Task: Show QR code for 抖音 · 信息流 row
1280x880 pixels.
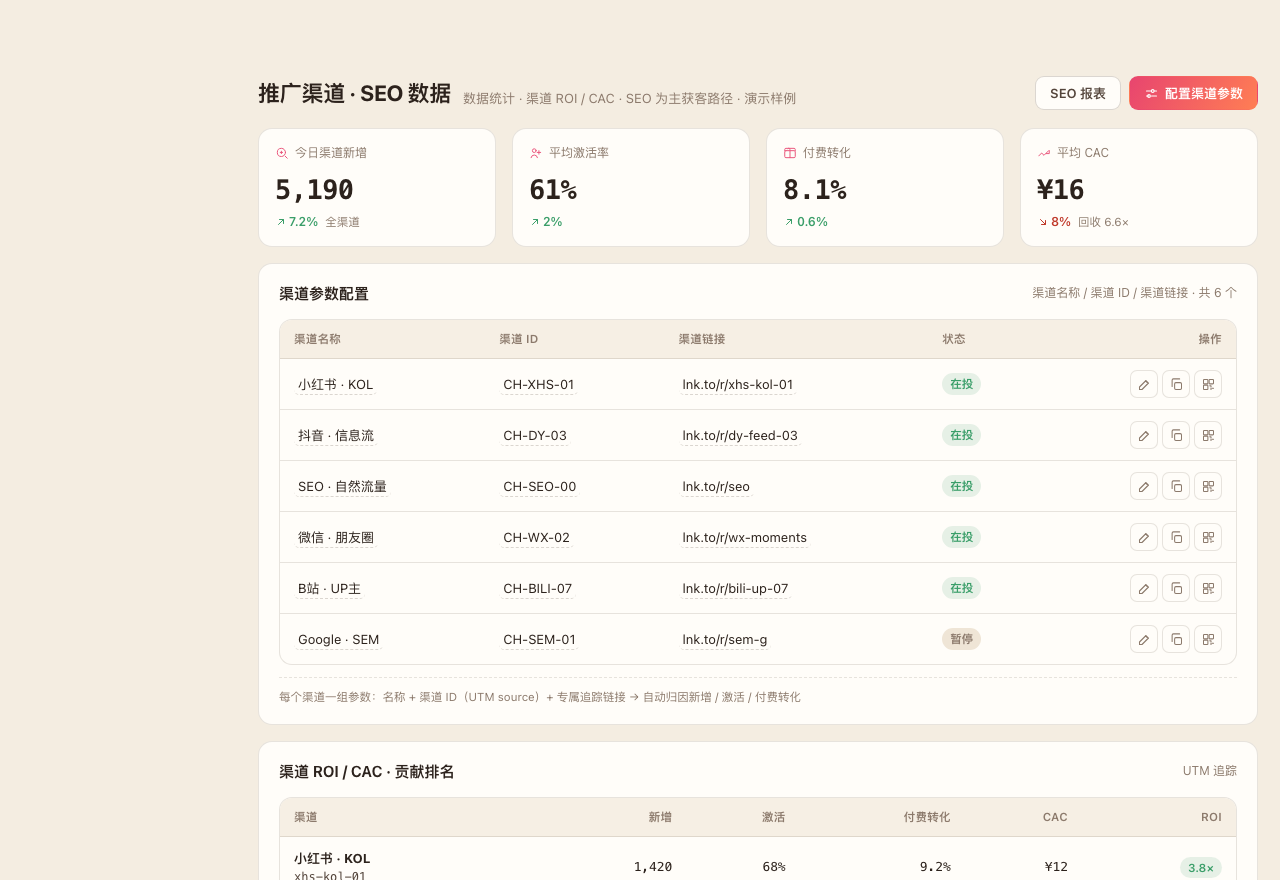Action: coord(1208,435)
